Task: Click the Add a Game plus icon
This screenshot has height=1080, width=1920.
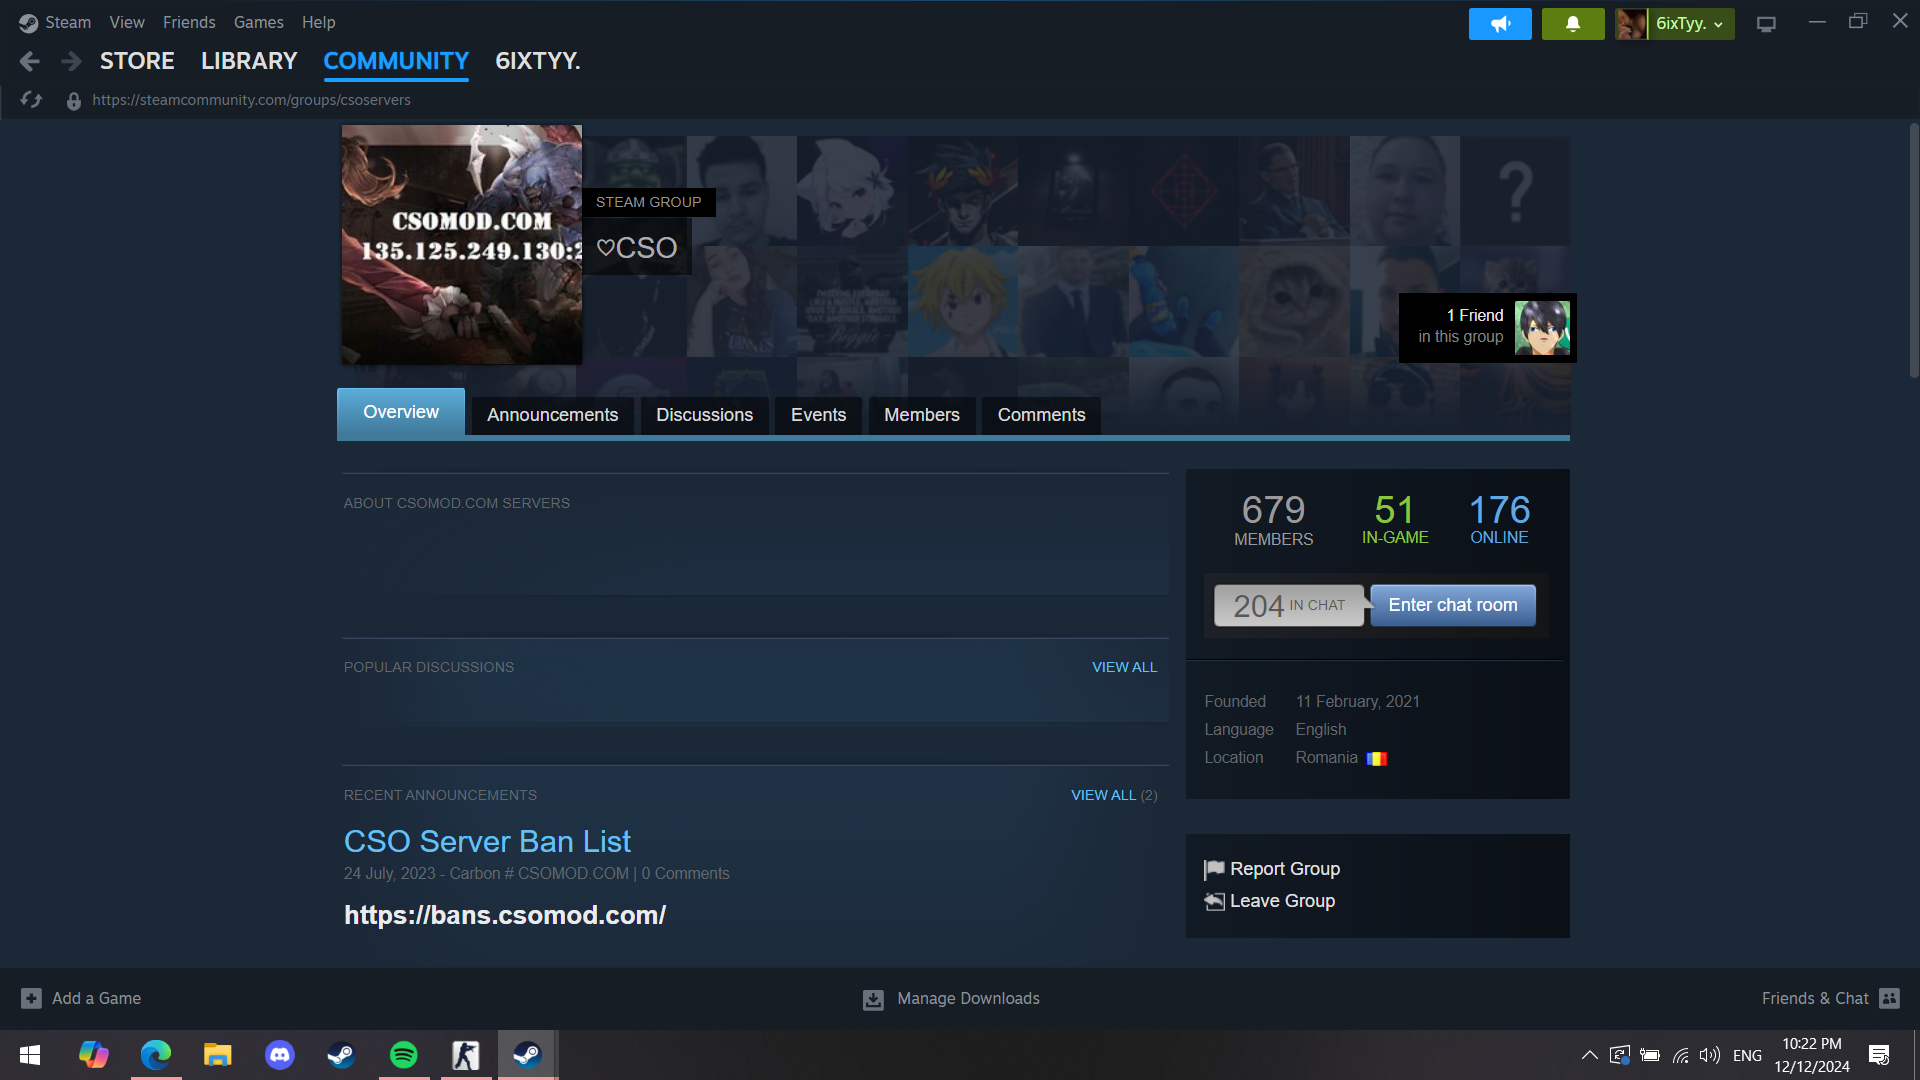Action: (31, 998)
